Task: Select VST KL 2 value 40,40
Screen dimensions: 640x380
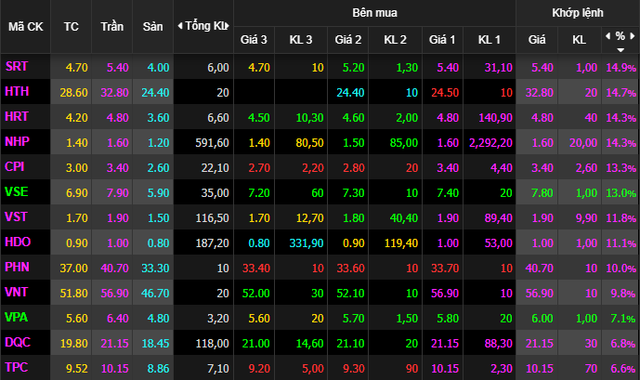Action: point(404,218)
